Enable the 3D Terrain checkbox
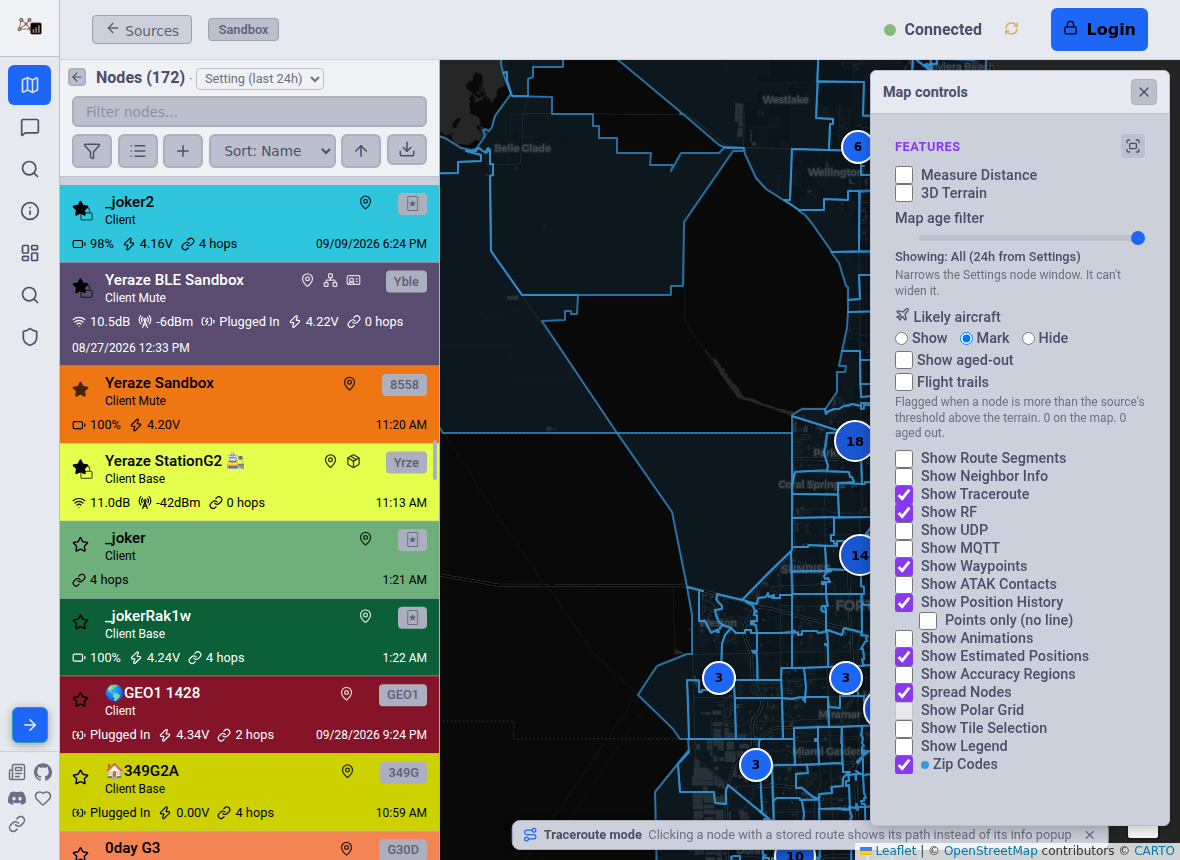Viewport: 1180px width, 860px height. click(904, 193)
